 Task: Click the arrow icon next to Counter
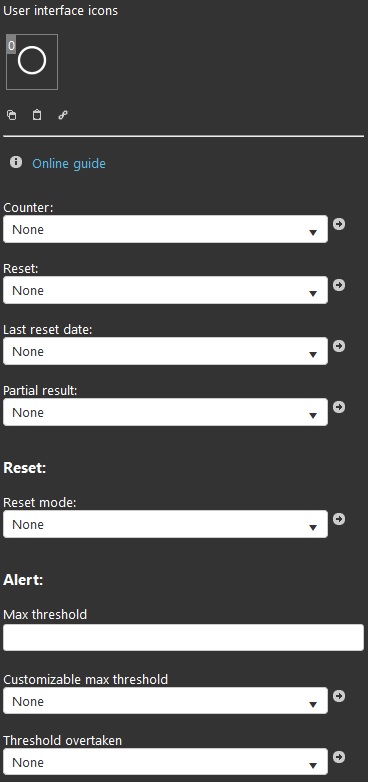(339, 224)
